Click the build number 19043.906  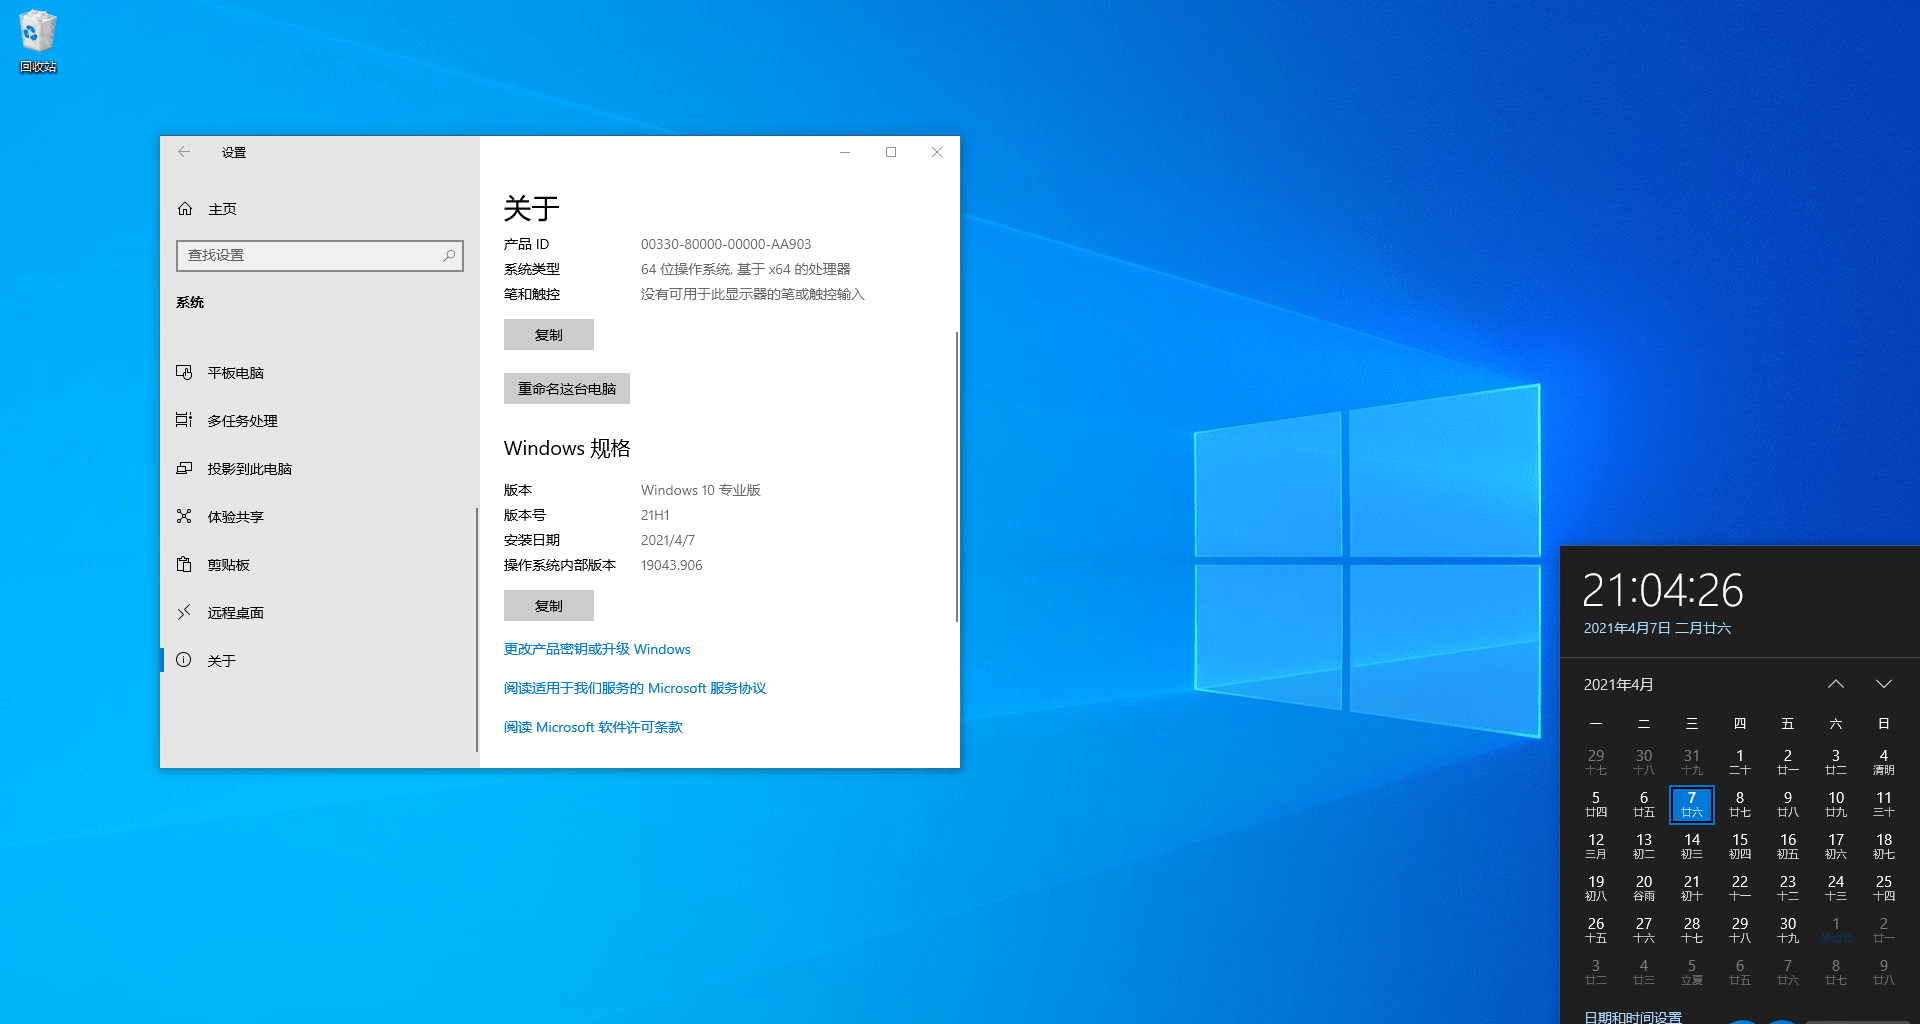pyautogui.click(x=672, y=565)
